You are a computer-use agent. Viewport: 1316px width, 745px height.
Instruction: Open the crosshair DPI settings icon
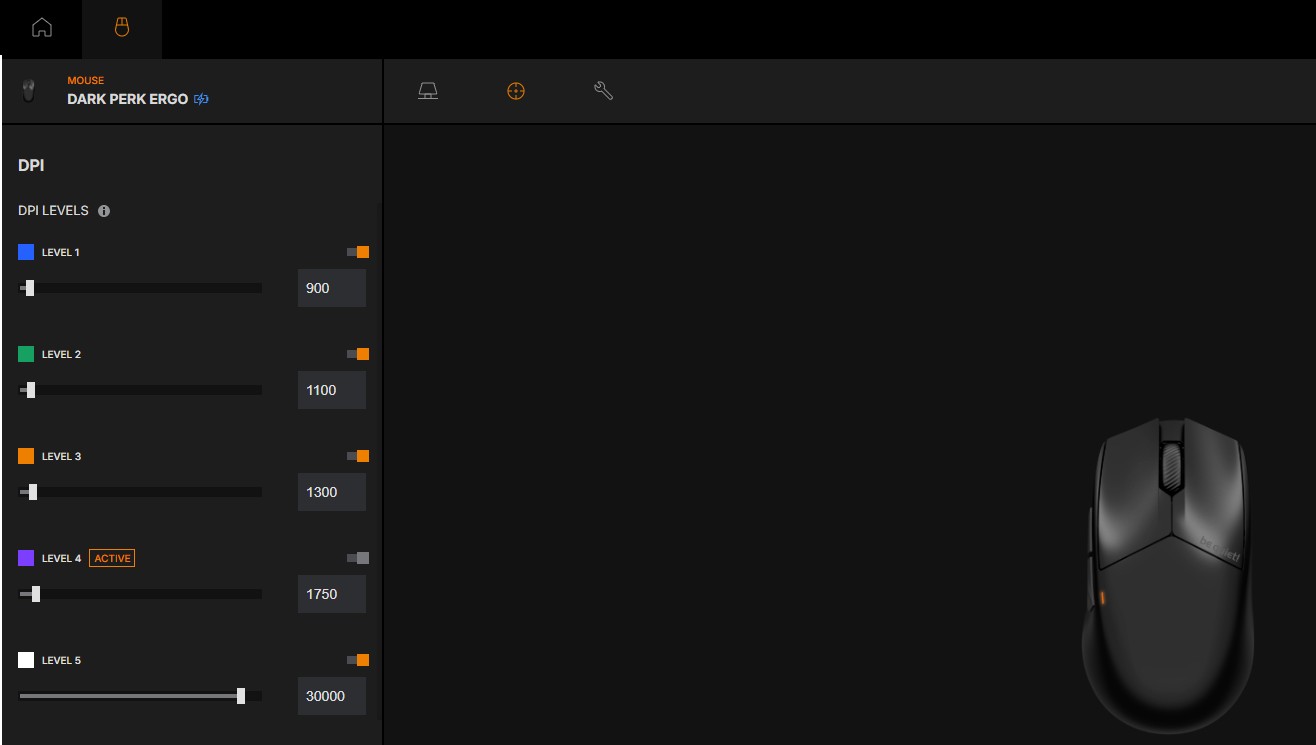pos(516,91)
